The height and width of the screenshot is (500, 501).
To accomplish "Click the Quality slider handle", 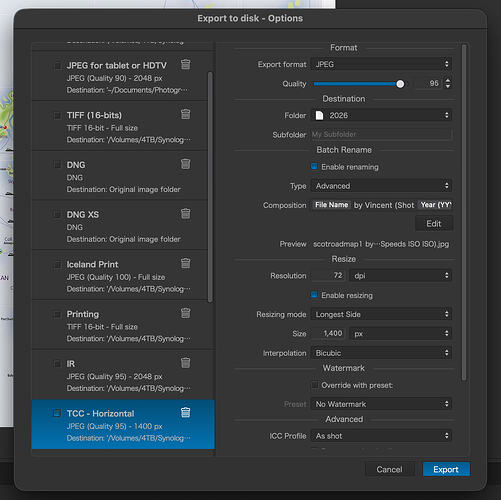I will pyautogui.click(x=400, y=84).
